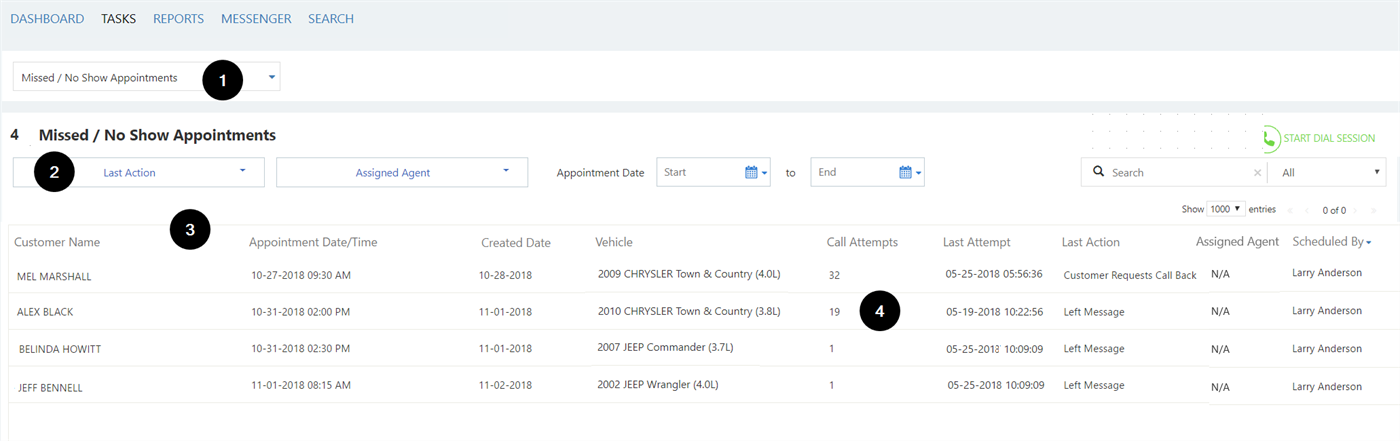1400x441 pixels.
Task: Change the Show 1000 entries selector
Action: [x=1224, y=209]
